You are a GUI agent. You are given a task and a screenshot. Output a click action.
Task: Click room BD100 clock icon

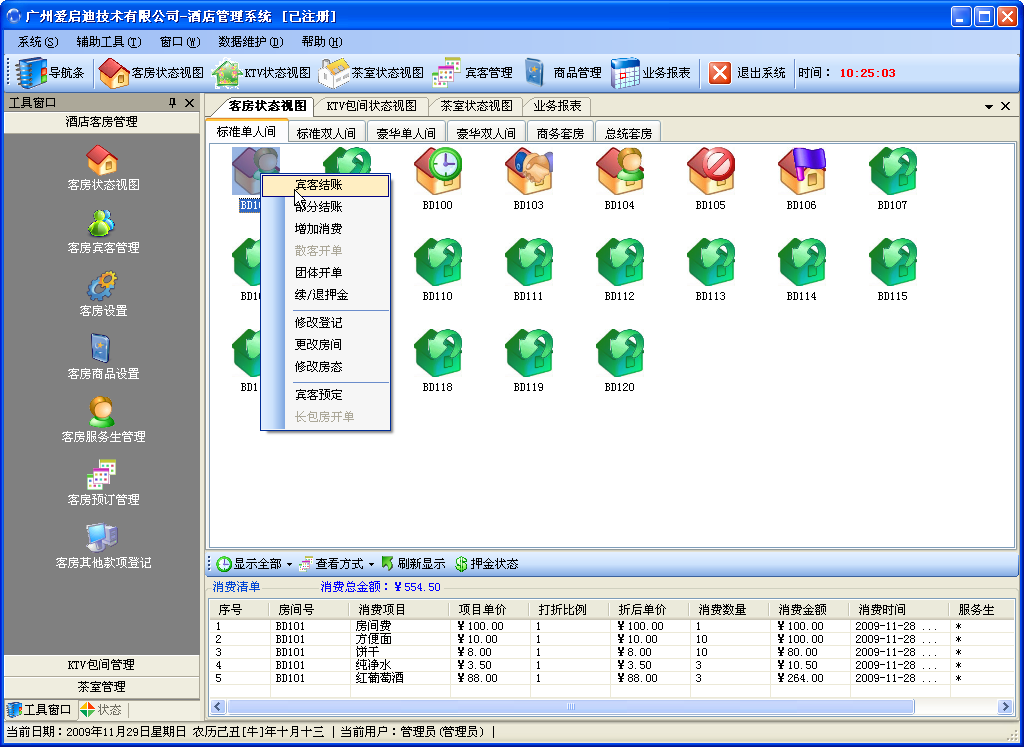(438, 172)
